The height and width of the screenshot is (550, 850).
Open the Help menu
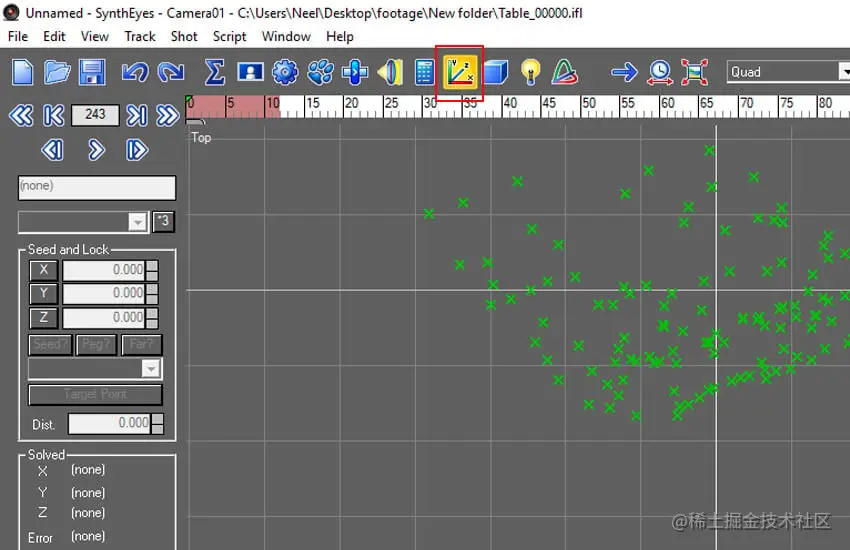[x=340, y=36]
